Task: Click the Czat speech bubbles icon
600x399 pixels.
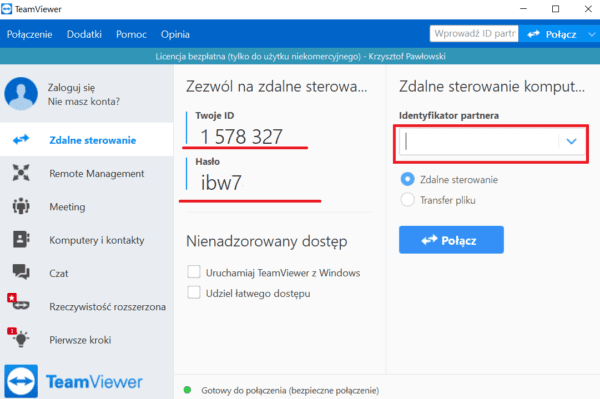Action: 21,272
